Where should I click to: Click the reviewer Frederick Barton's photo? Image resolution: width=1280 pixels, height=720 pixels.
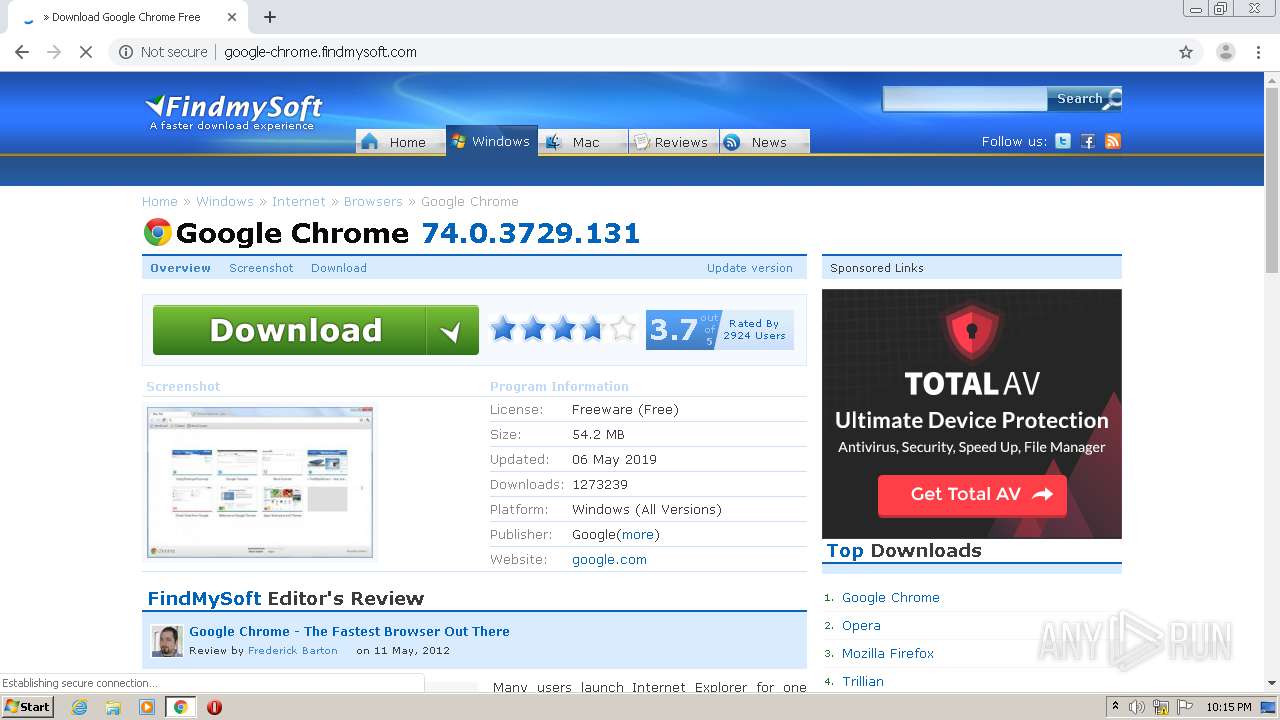click(x=167, y=641)
